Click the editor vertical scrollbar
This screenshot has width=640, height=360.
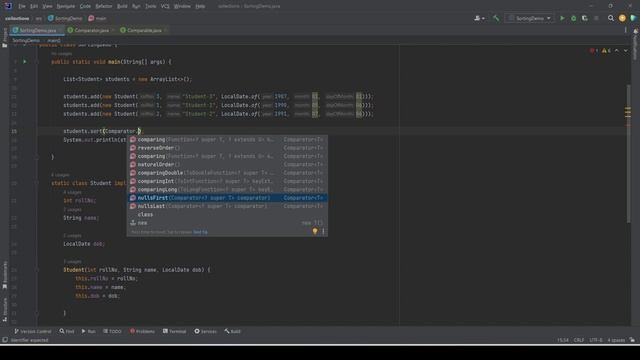click(628, 153)
